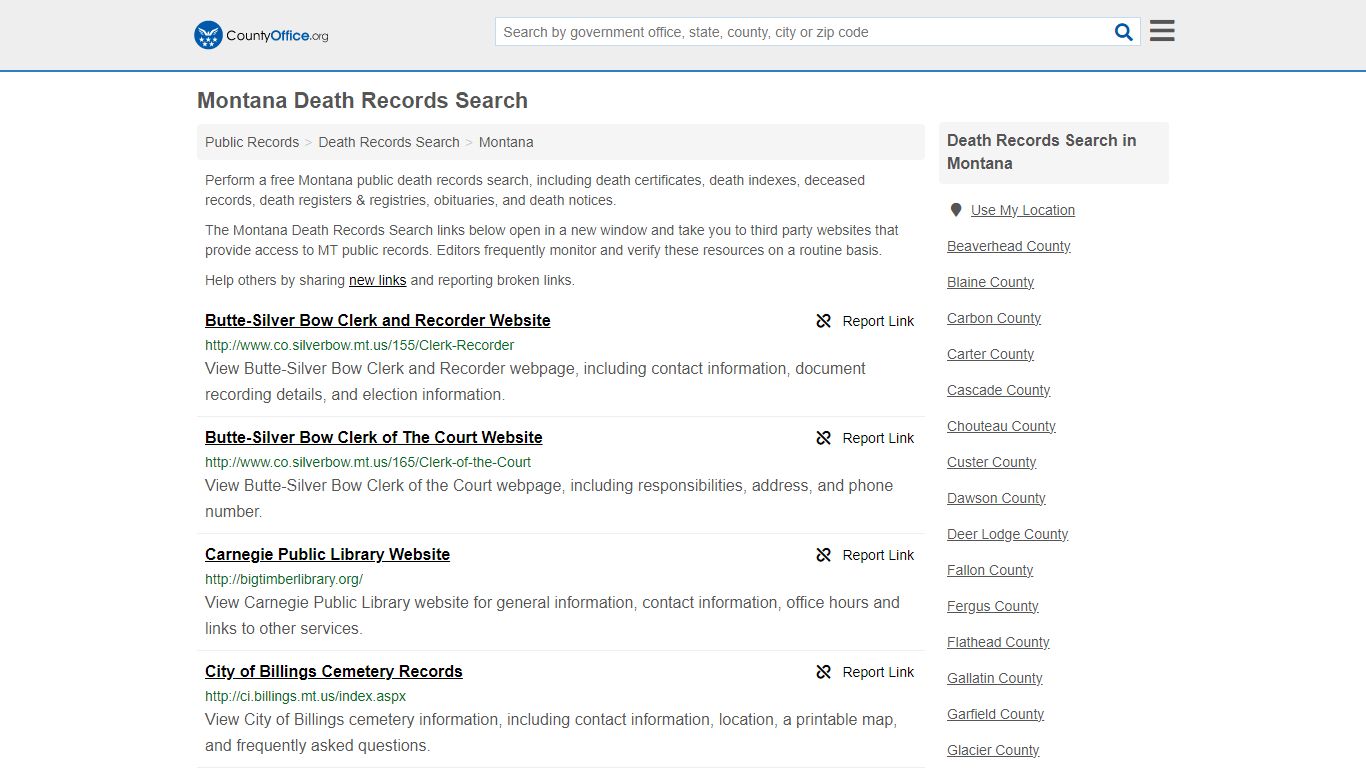
Task: Select Carter County
Action: click(x=991, y=354)
